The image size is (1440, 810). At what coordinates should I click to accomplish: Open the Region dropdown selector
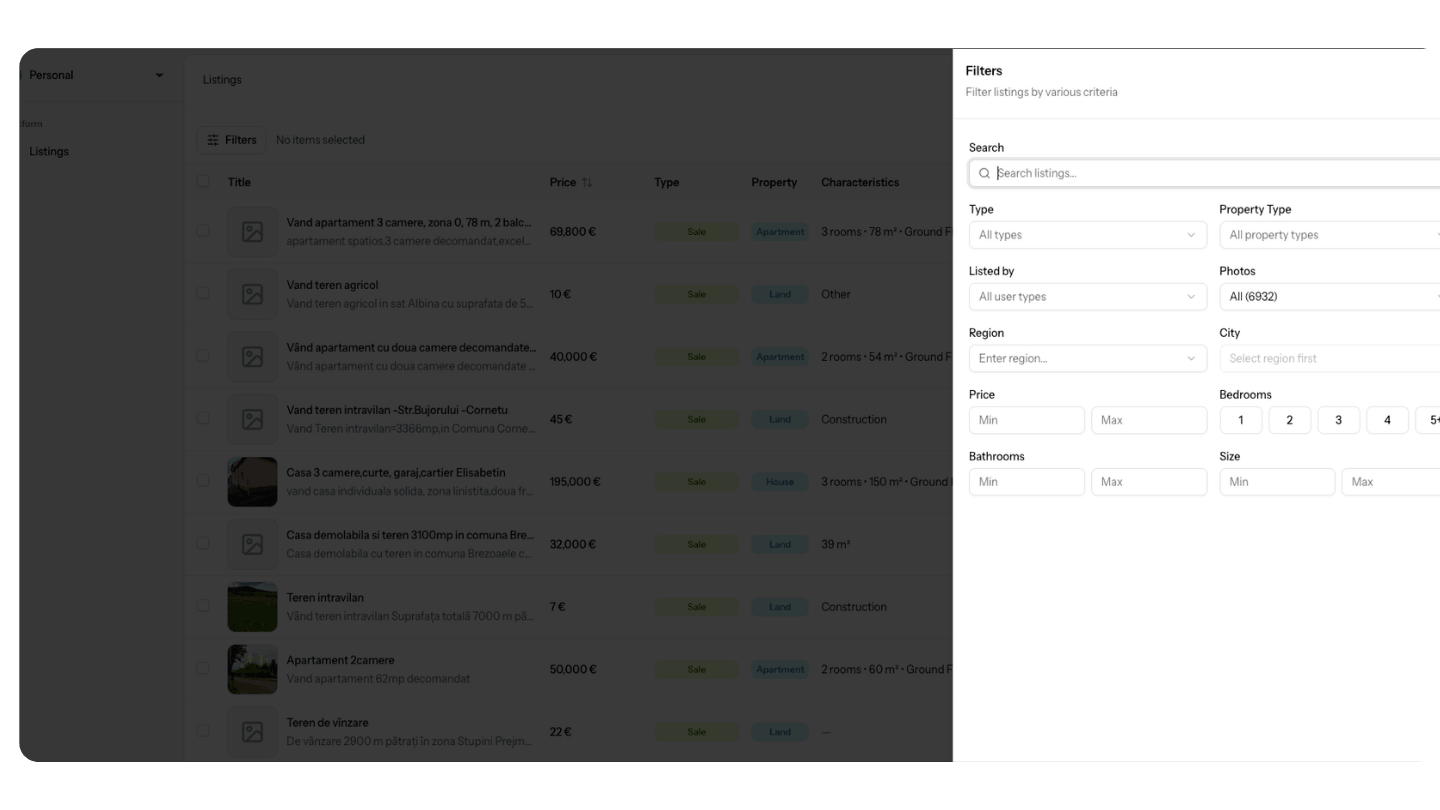tap(1087, 358)
